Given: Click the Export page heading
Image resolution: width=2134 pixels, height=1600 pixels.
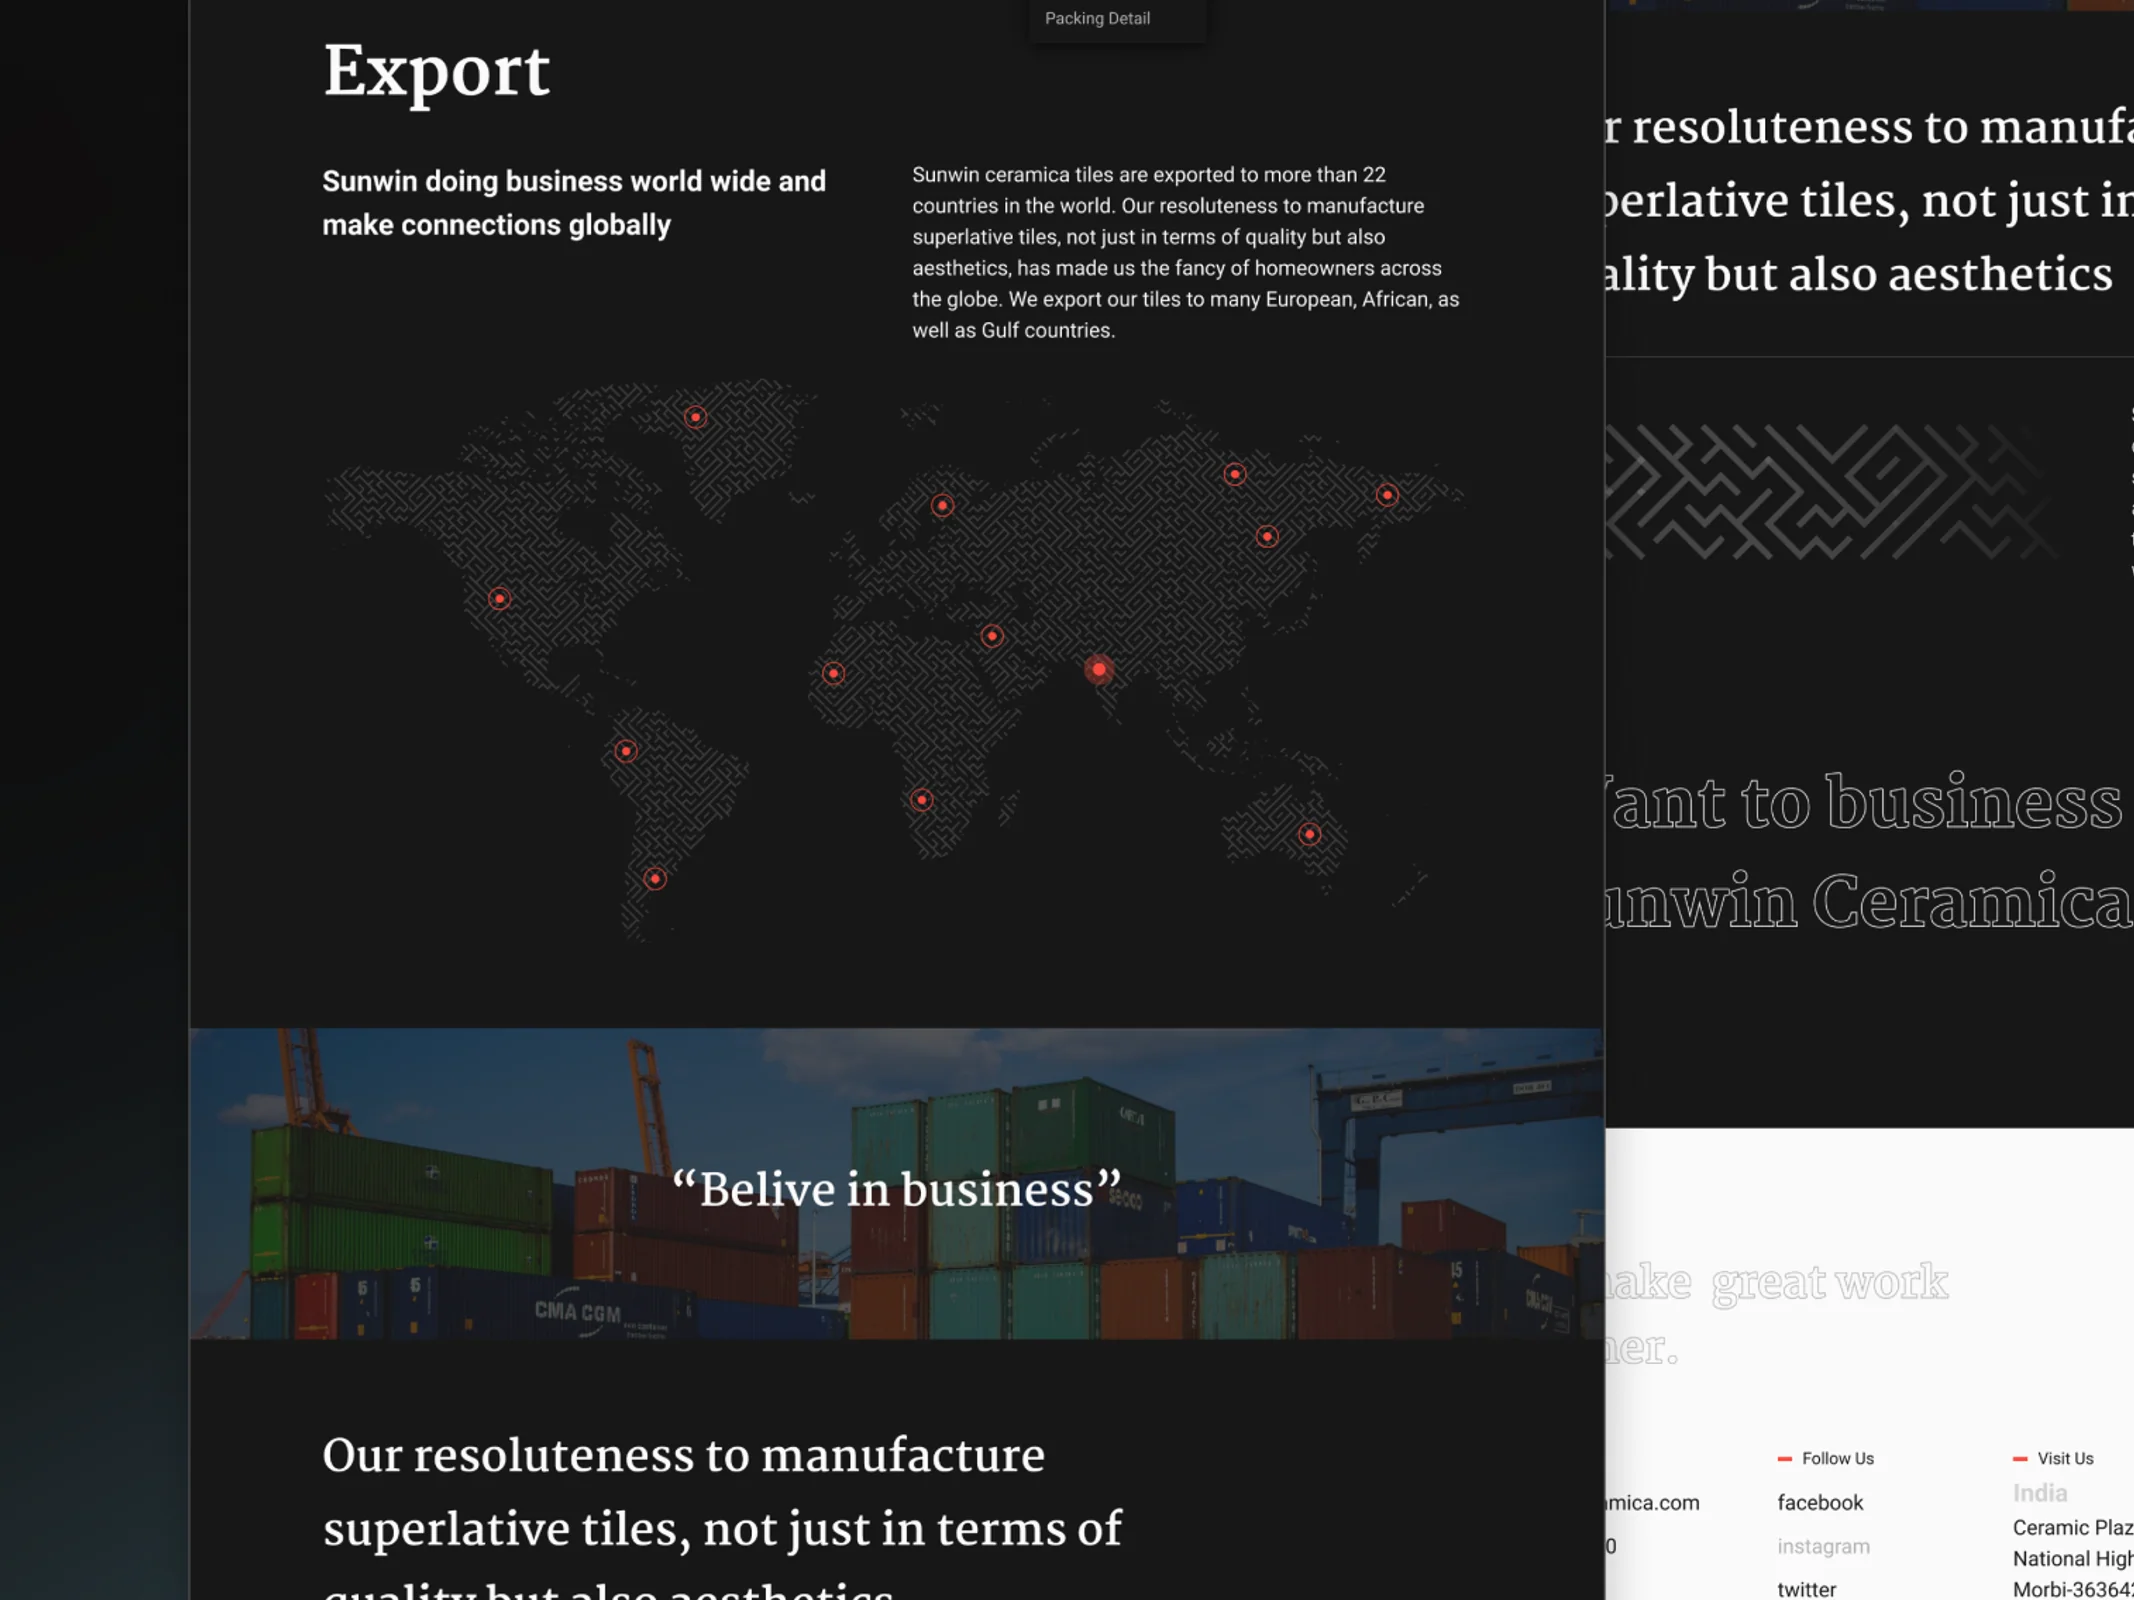Looking at the screenshot, I should click(436, 72).
